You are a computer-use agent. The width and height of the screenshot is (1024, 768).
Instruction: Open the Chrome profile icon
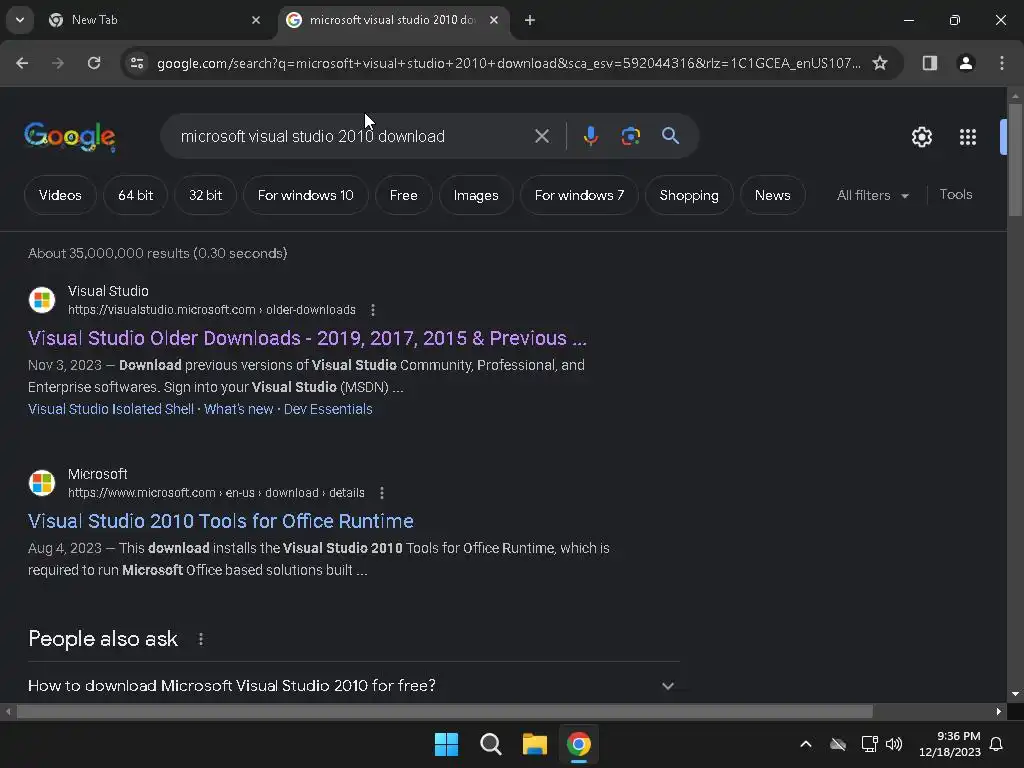965,63
